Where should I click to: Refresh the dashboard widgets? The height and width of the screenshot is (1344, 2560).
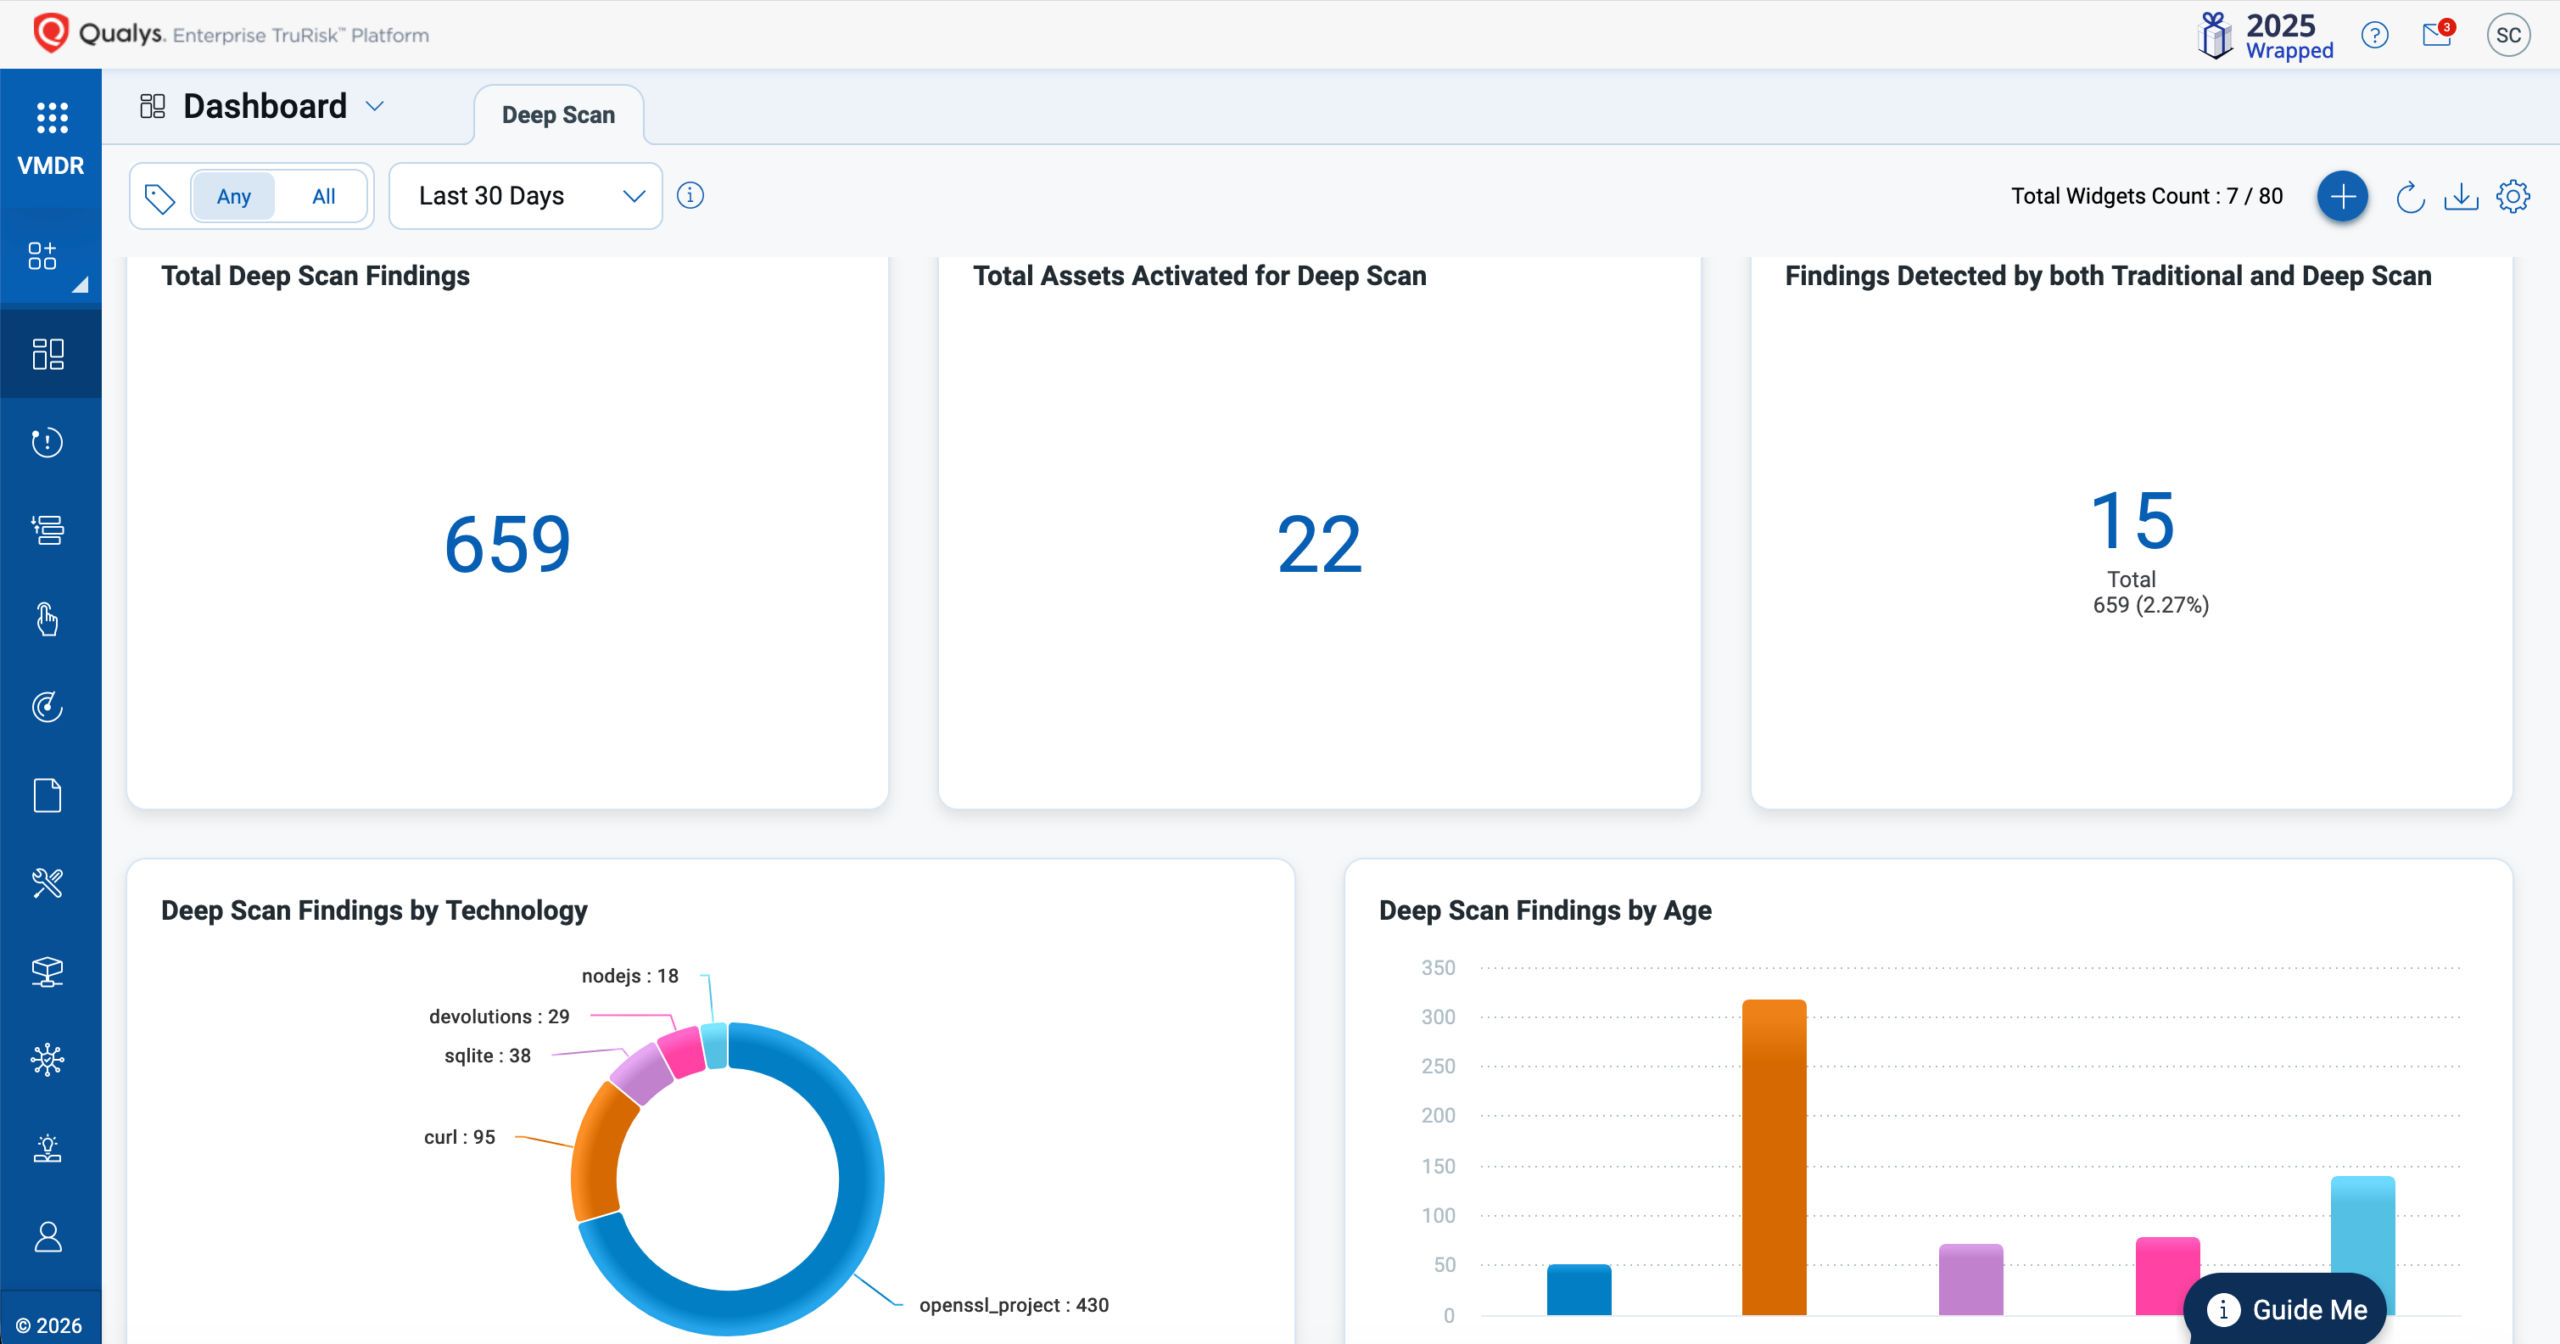tap(2410, 197)
